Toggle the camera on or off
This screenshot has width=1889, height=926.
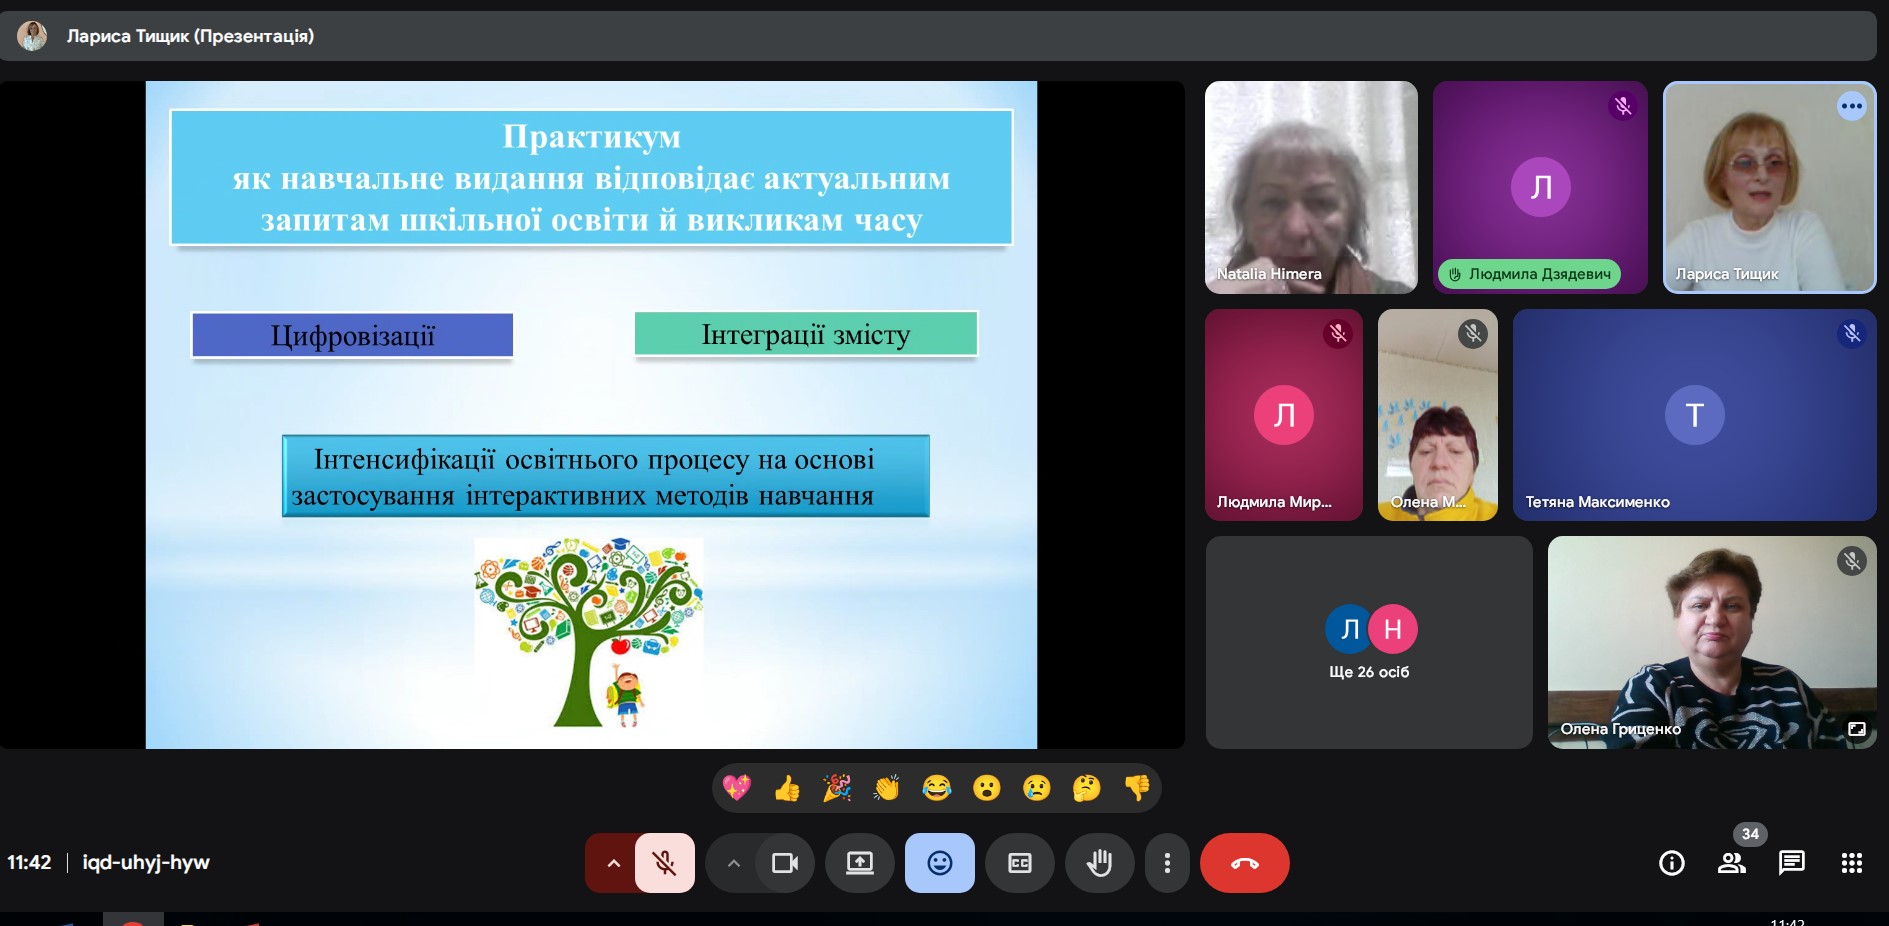[785, 863]
